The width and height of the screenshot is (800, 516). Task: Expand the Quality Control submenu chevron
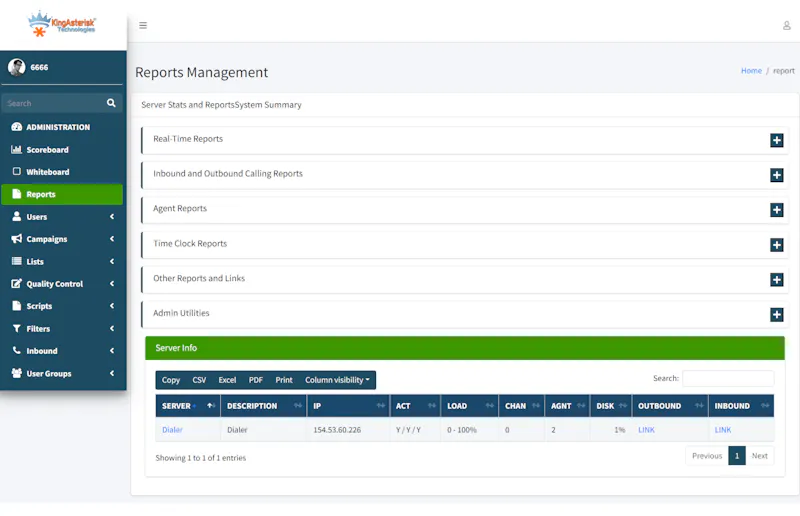(112, 283)
